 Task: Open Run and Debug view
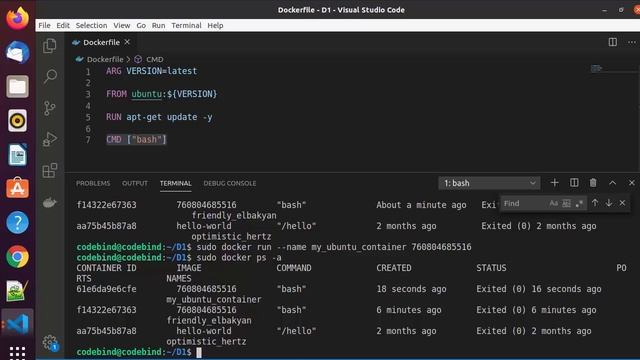pyautogui.click(x=50, y=139)
